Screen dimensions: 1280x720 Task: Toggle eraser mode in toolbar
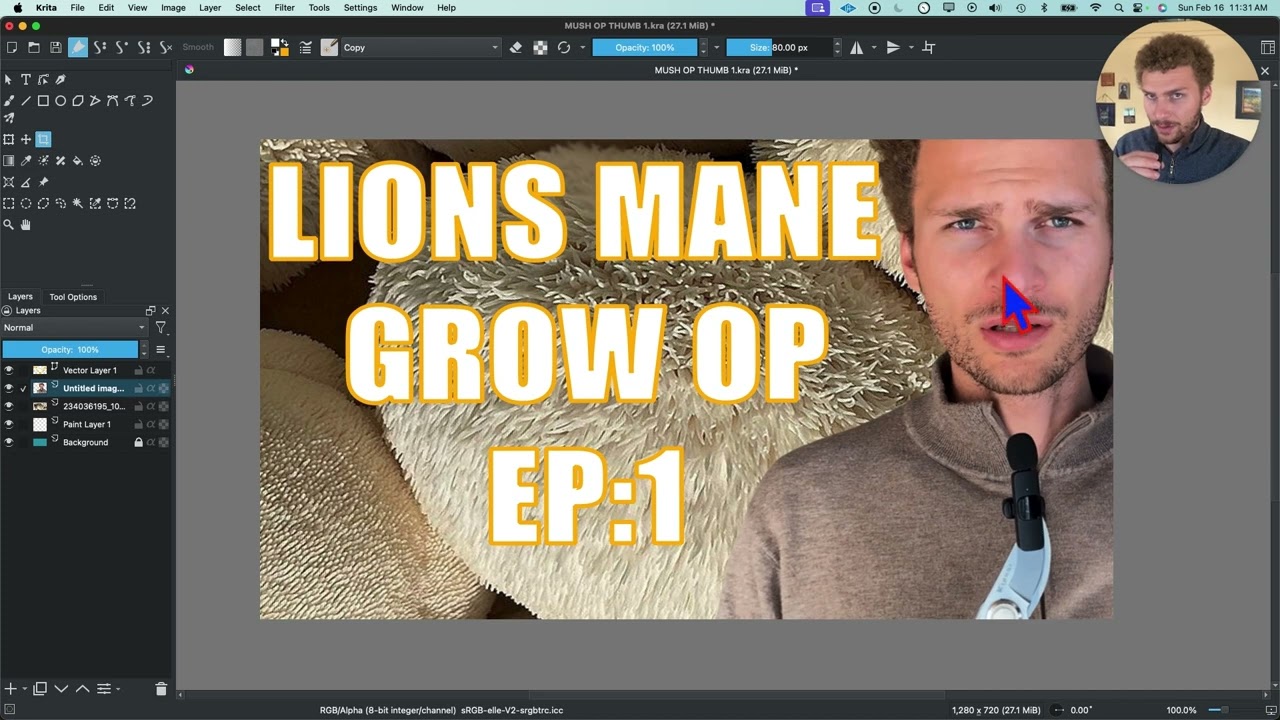[516, 47]
